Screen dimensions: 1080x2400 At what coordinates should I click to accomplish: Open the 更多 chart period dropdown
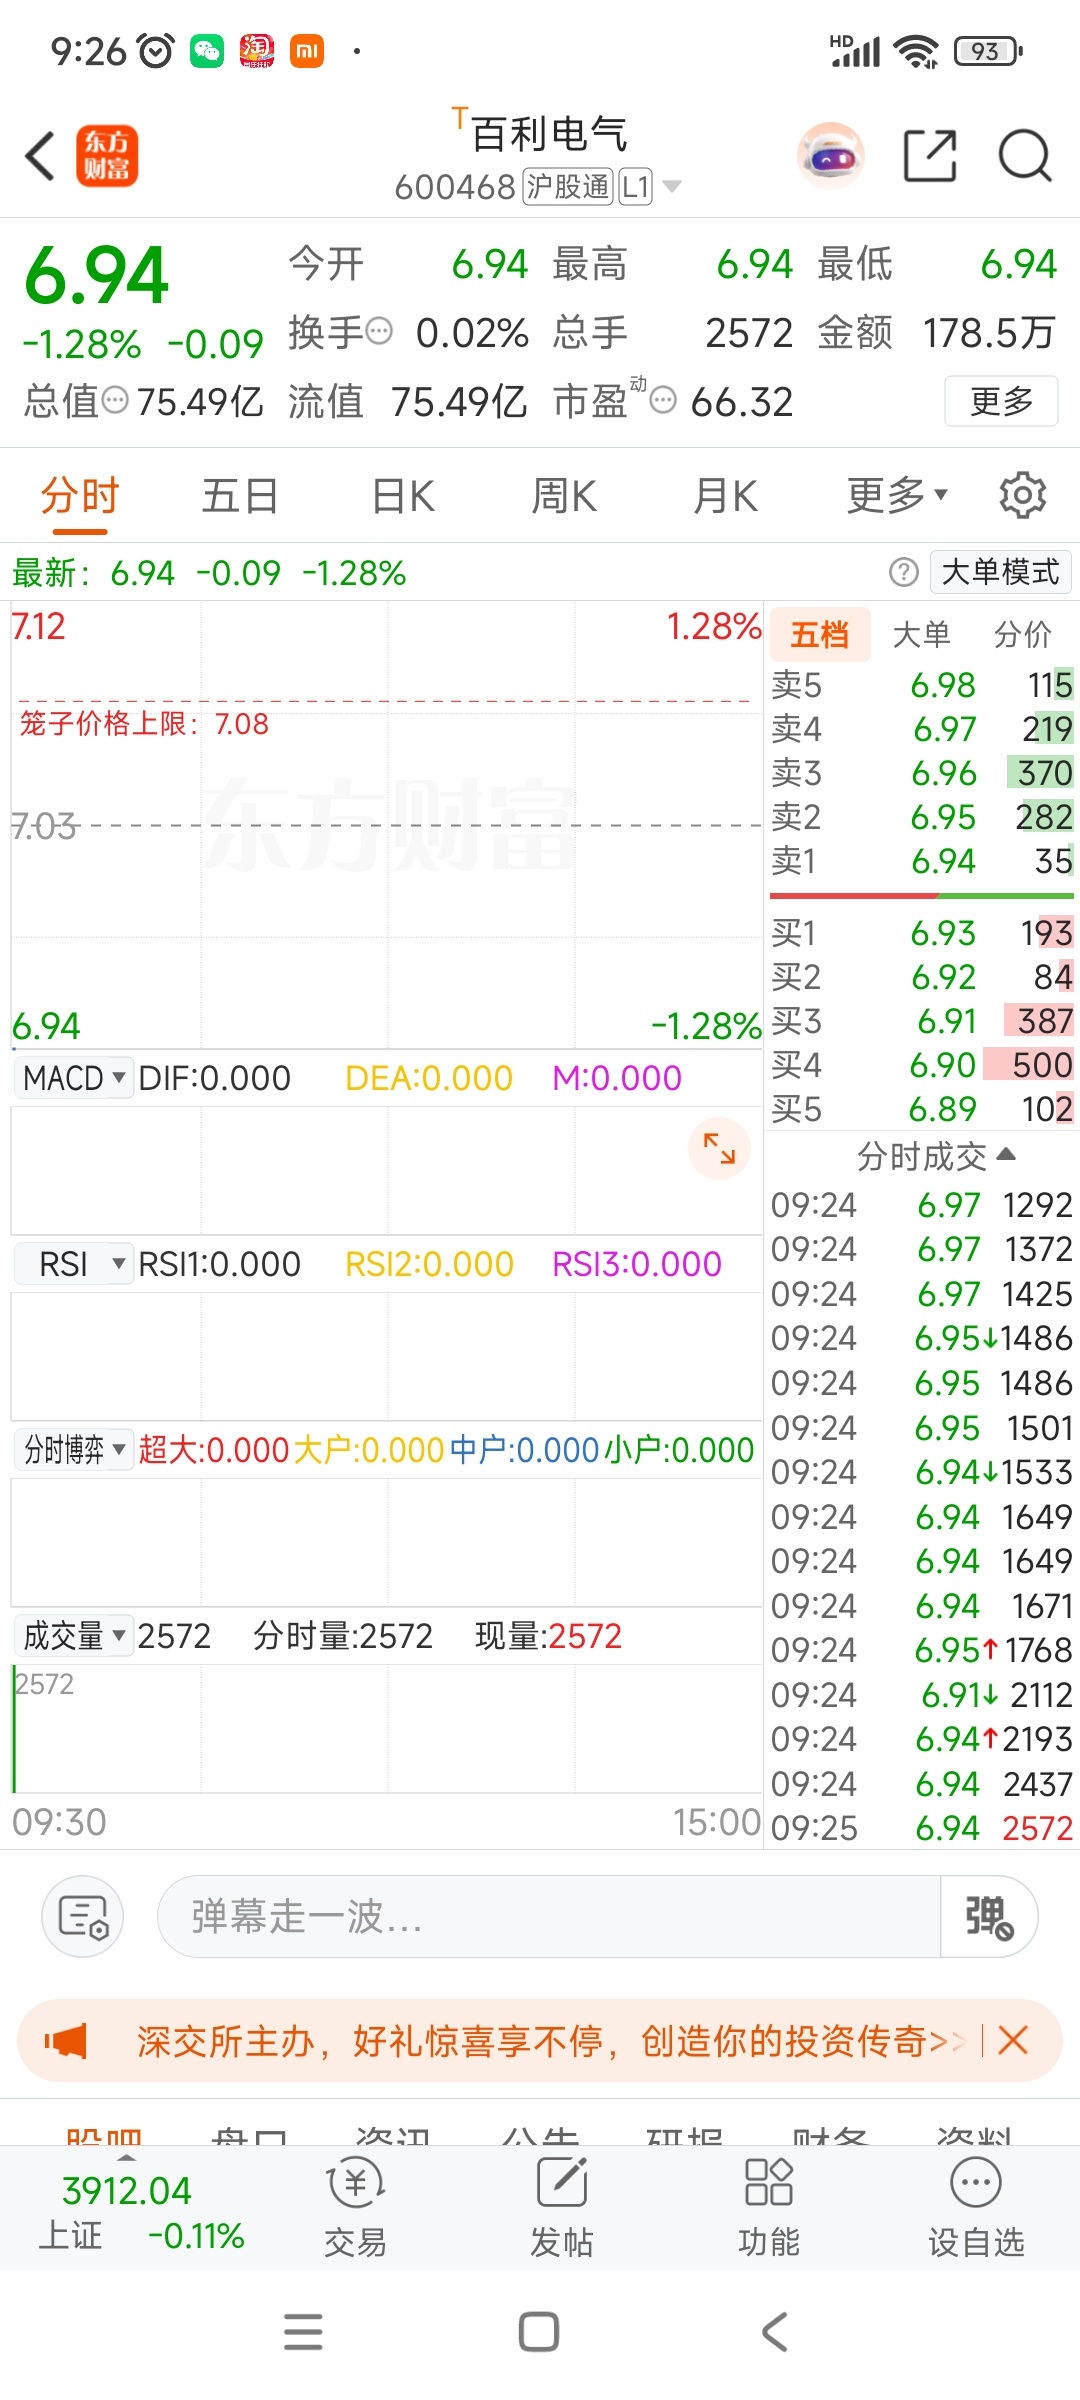897,495
